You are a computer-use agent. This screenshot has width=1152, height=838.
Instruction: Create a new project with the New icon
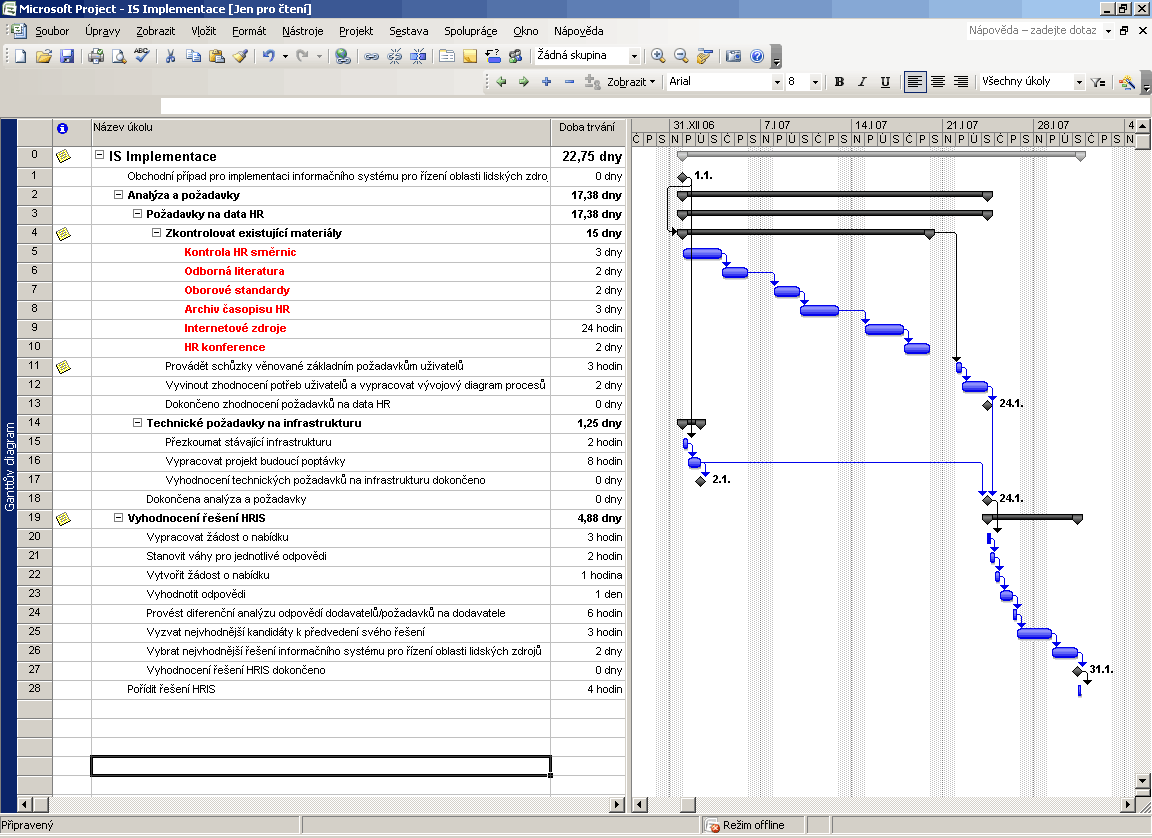point(21,56)
